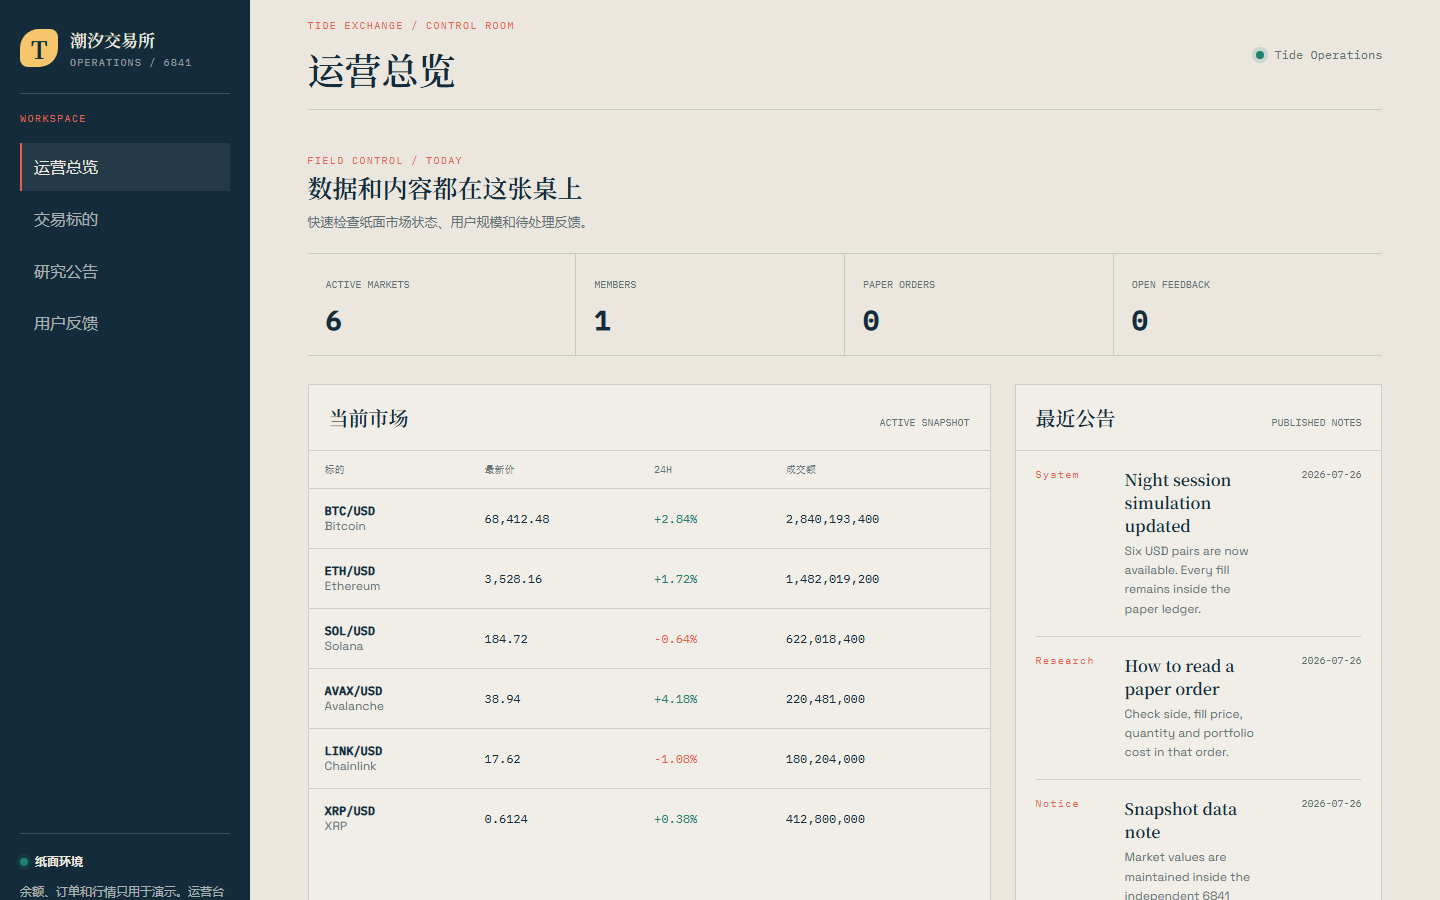Click the PUBLISHED NOTES label
Image resolution: width=1440 pixels, height=900 pixels.
pyautogui.click(x=1316, y=423)
